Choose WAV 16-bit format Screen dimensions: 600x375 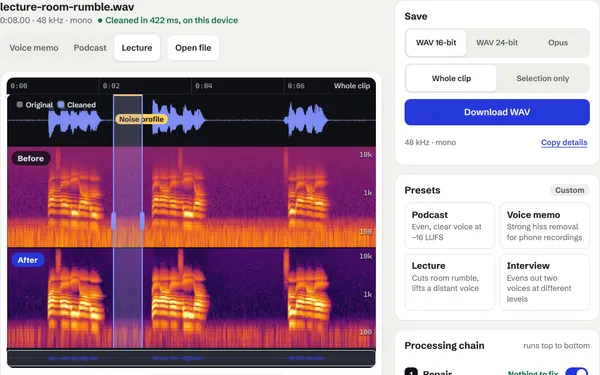pos(436,43)
